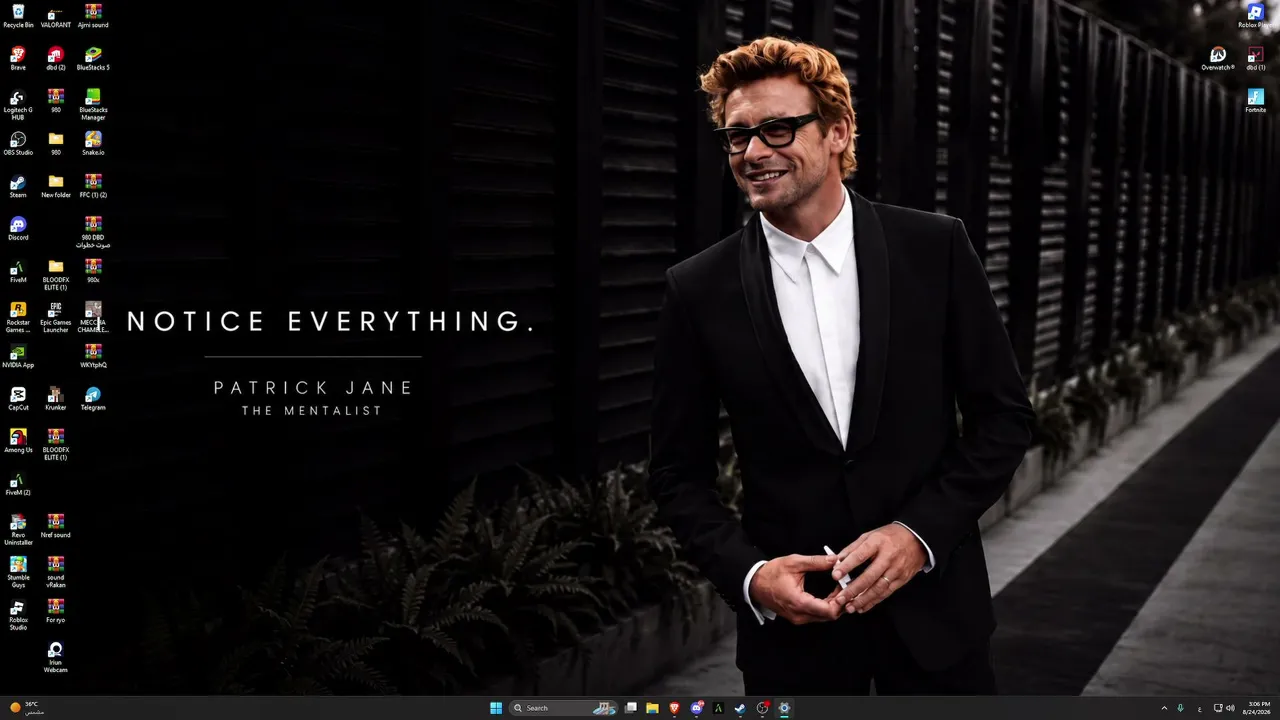Open the Roblox Studio shortcut

pyautogui.click(x=18, y=615)
